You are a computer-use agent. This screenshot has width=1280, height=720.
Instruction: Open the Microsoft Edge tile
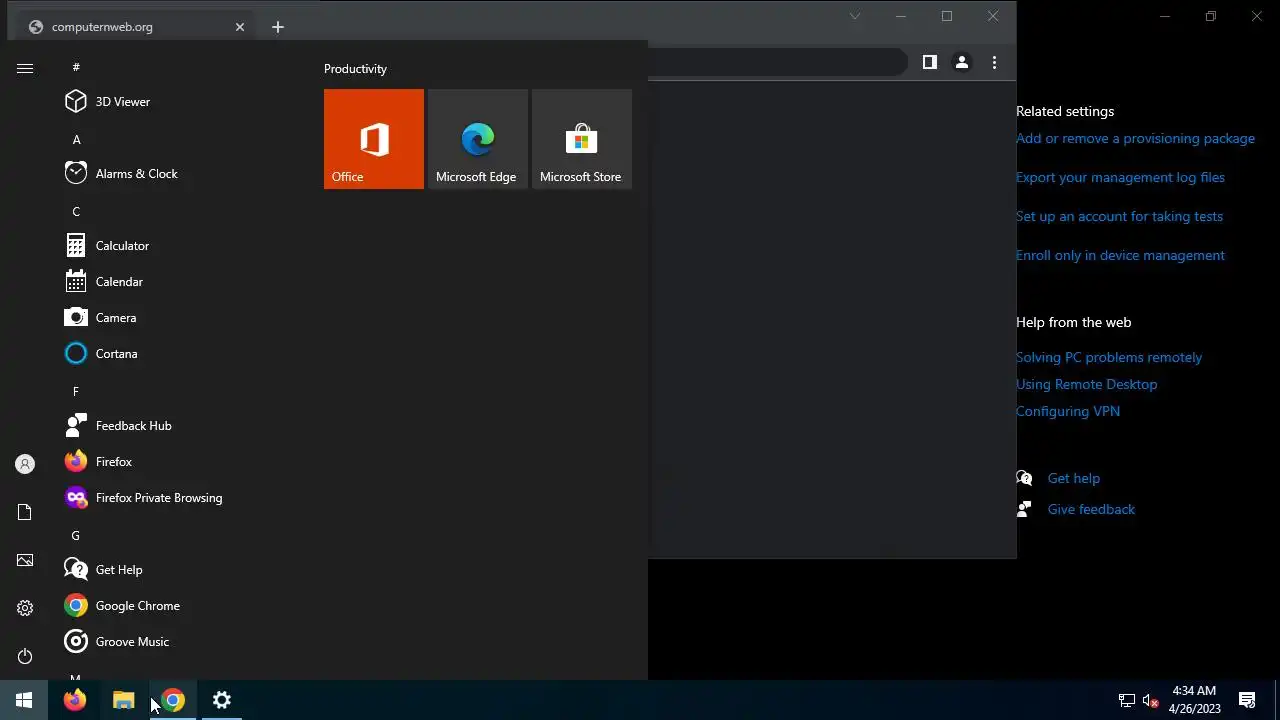click(478, 139)
